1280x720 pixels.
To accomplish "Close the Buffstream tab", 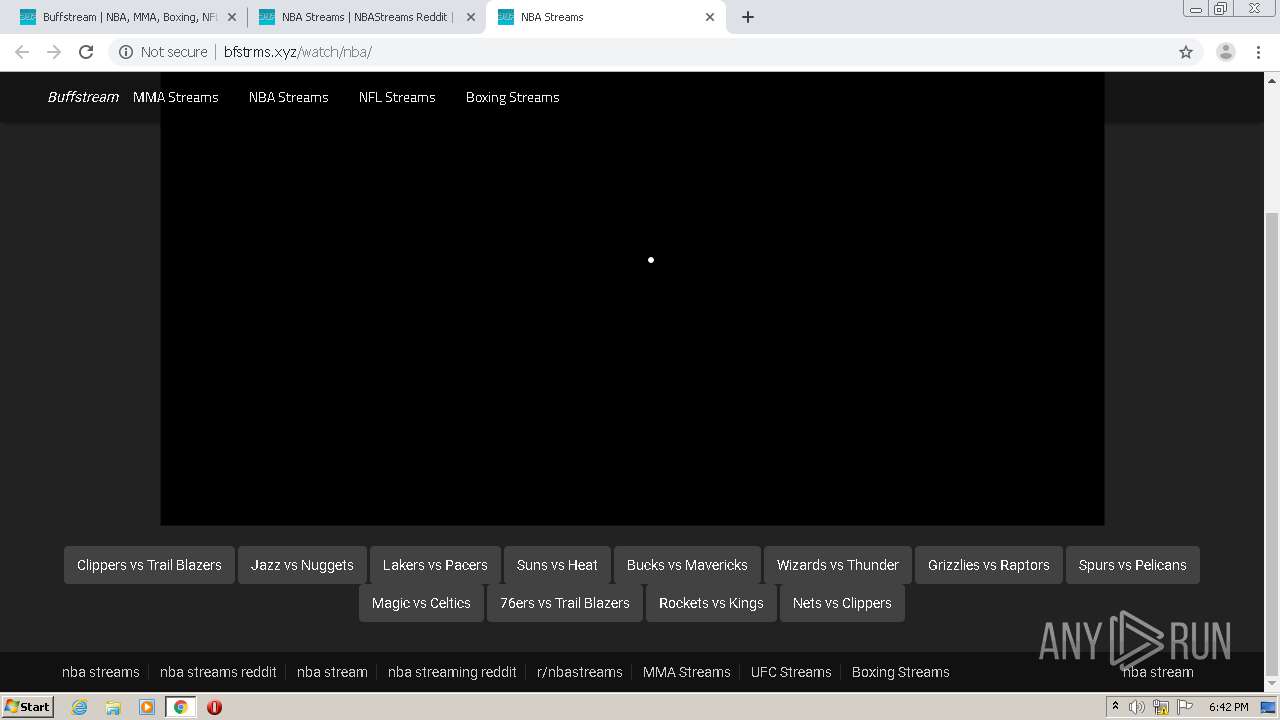I will [231, 17].
